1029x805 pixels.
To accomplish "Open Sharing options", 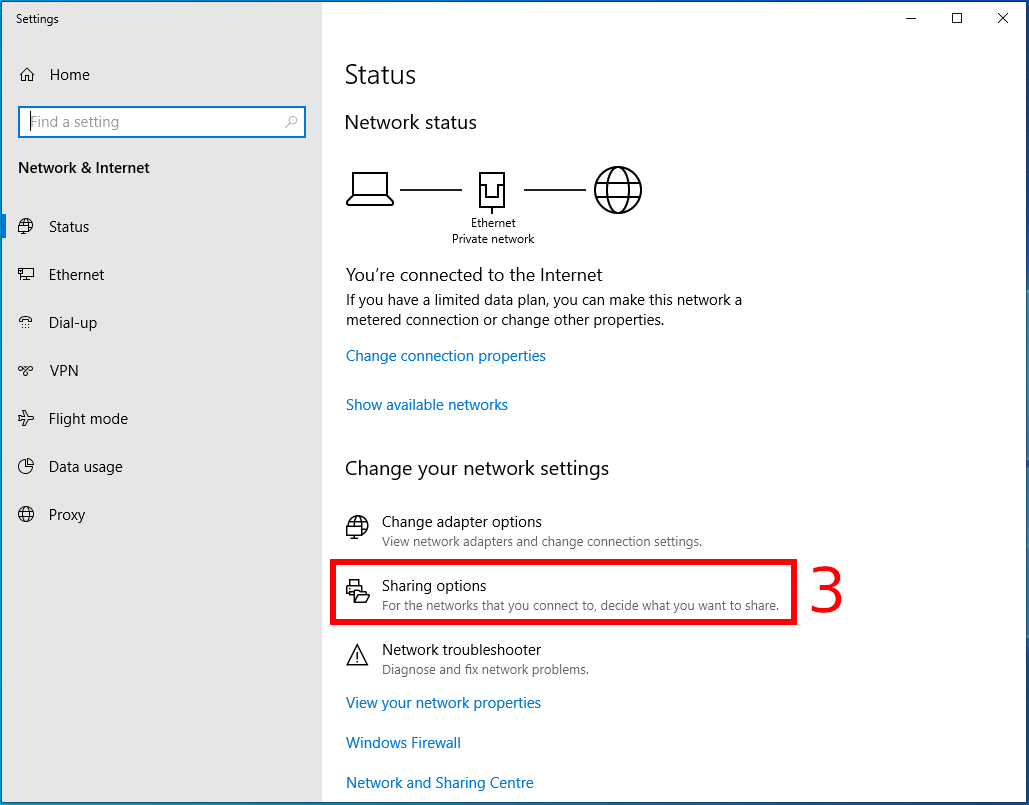I will [434, 586].
